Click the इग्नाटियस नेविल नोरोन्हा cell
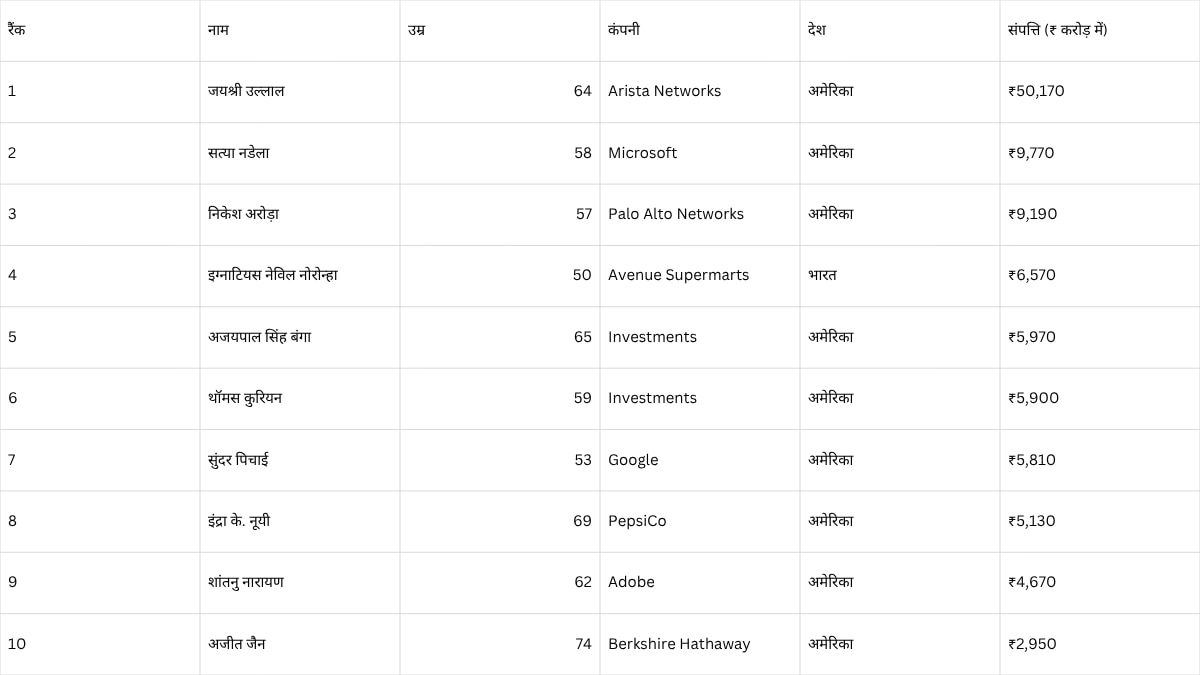 [x=273, y=275]
